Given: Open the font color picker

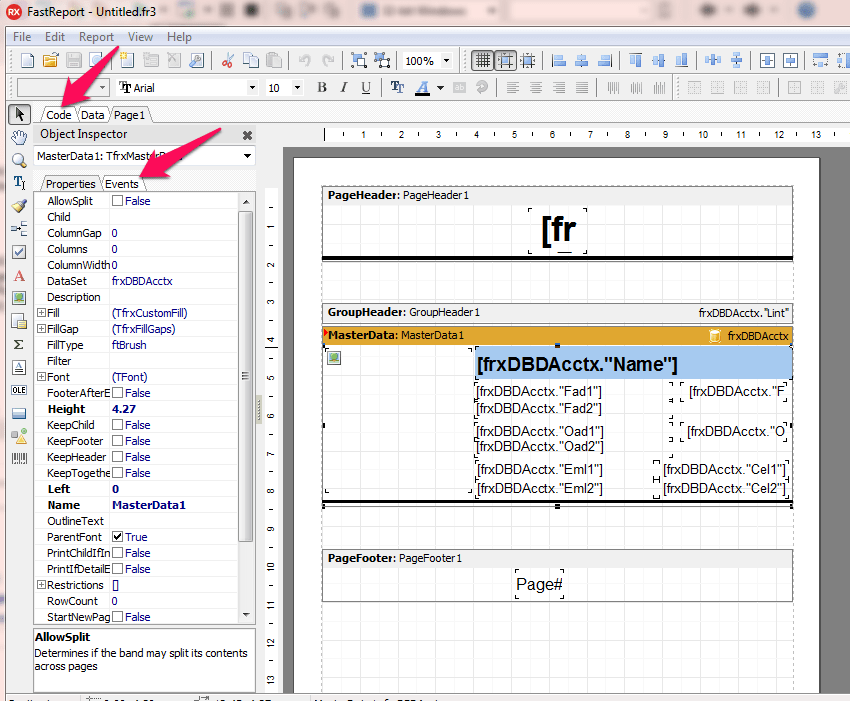Looking at the screenshot, I should click(x=440, y=88).
